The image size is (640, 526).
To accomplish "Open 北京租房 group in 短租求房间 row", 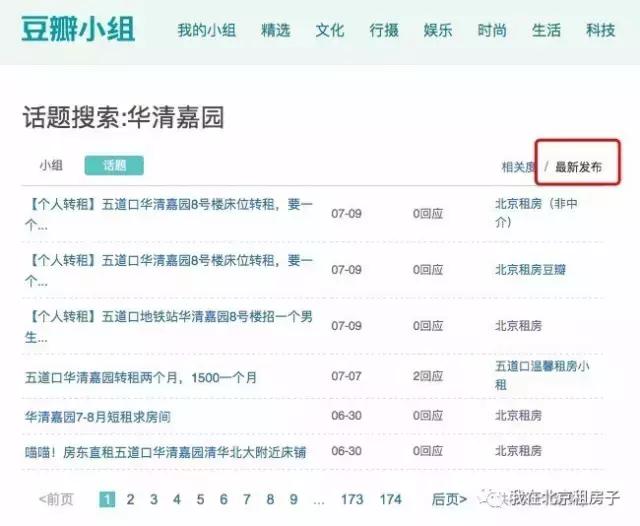I will click(x=518, y=415).
